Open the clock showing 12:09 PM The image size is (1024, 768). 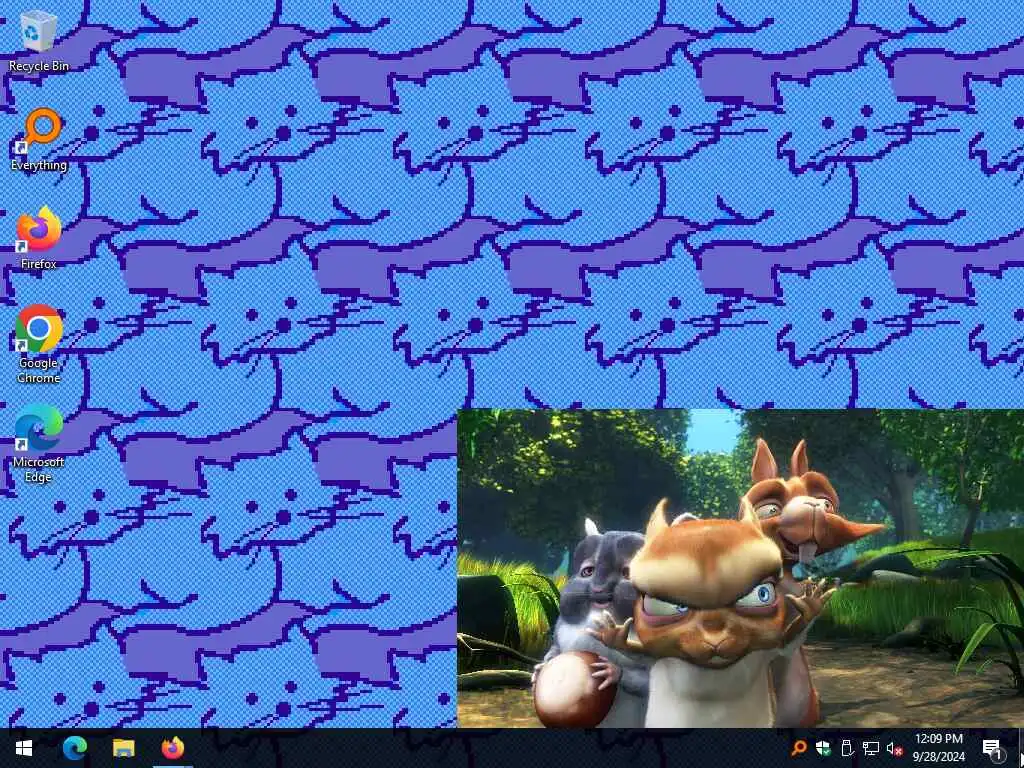click(938, 748)
